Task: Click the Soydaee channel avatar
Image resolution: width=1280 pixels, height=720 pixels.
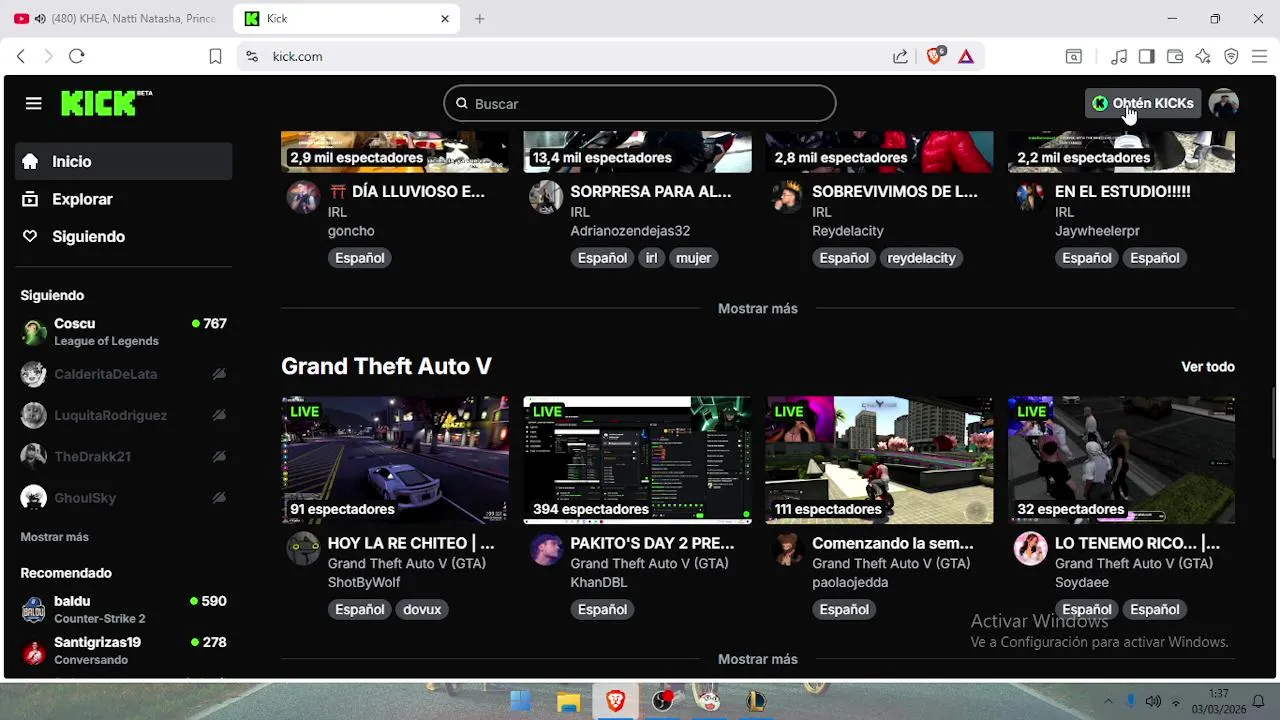Action: point(1030,549)
